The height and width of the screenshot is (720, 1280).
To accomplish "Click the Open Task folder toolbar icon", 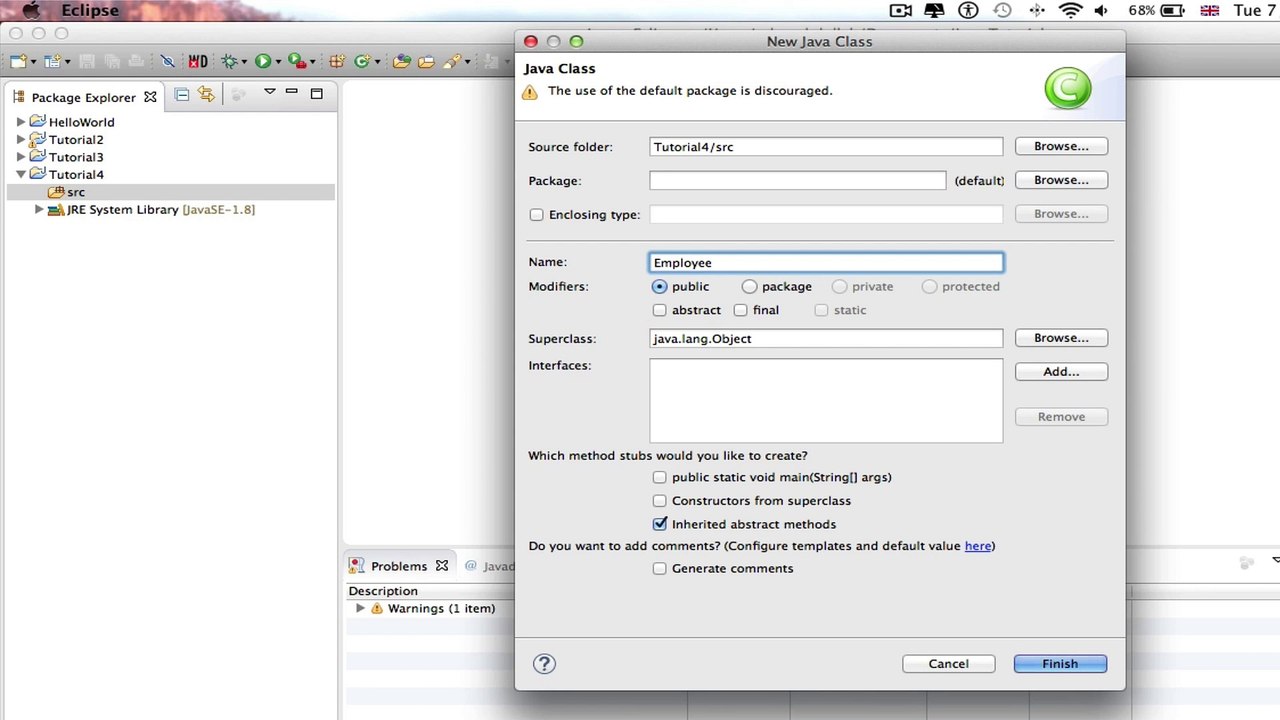I will (426, 62).
